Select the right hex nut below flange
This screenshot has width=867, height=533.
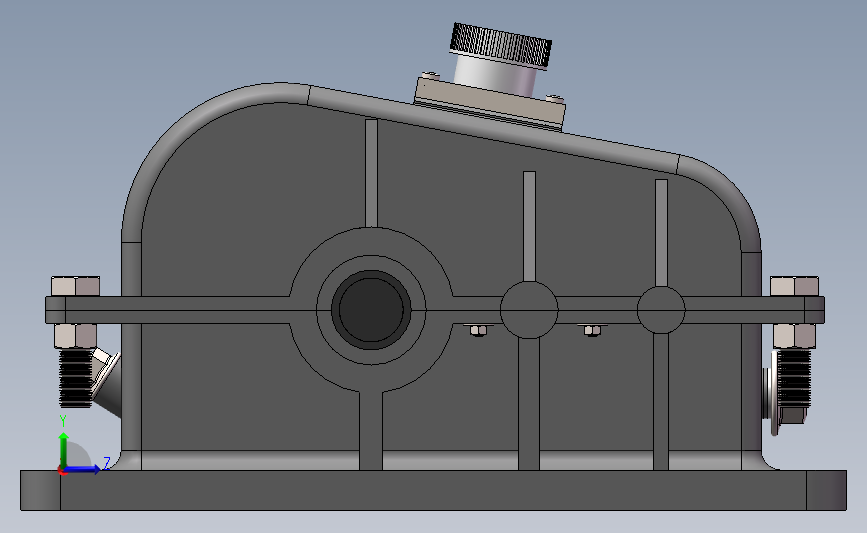795,336
